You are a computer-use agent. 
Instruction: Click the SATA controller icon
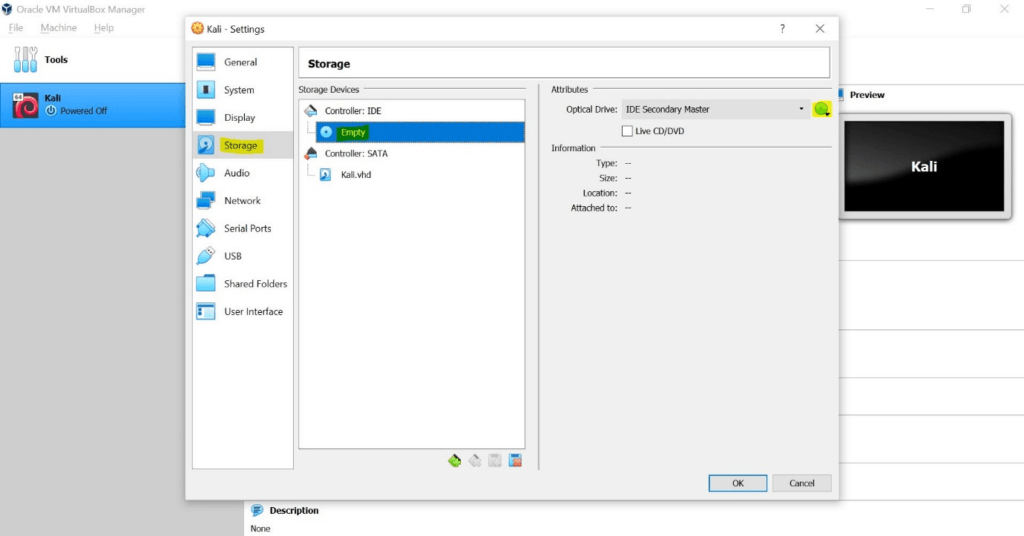(311, 153)
